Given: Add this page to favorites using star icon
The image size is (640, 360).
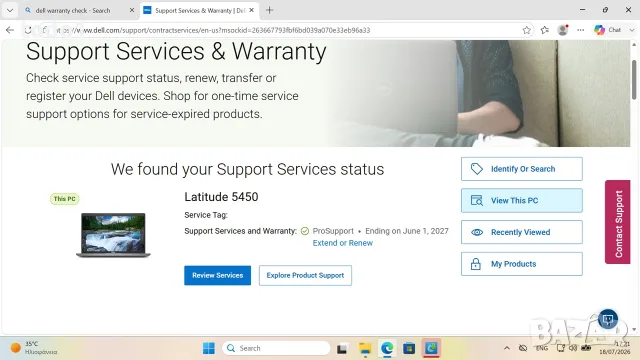Looking at the screenshot, I should click(x=527, y=30).
